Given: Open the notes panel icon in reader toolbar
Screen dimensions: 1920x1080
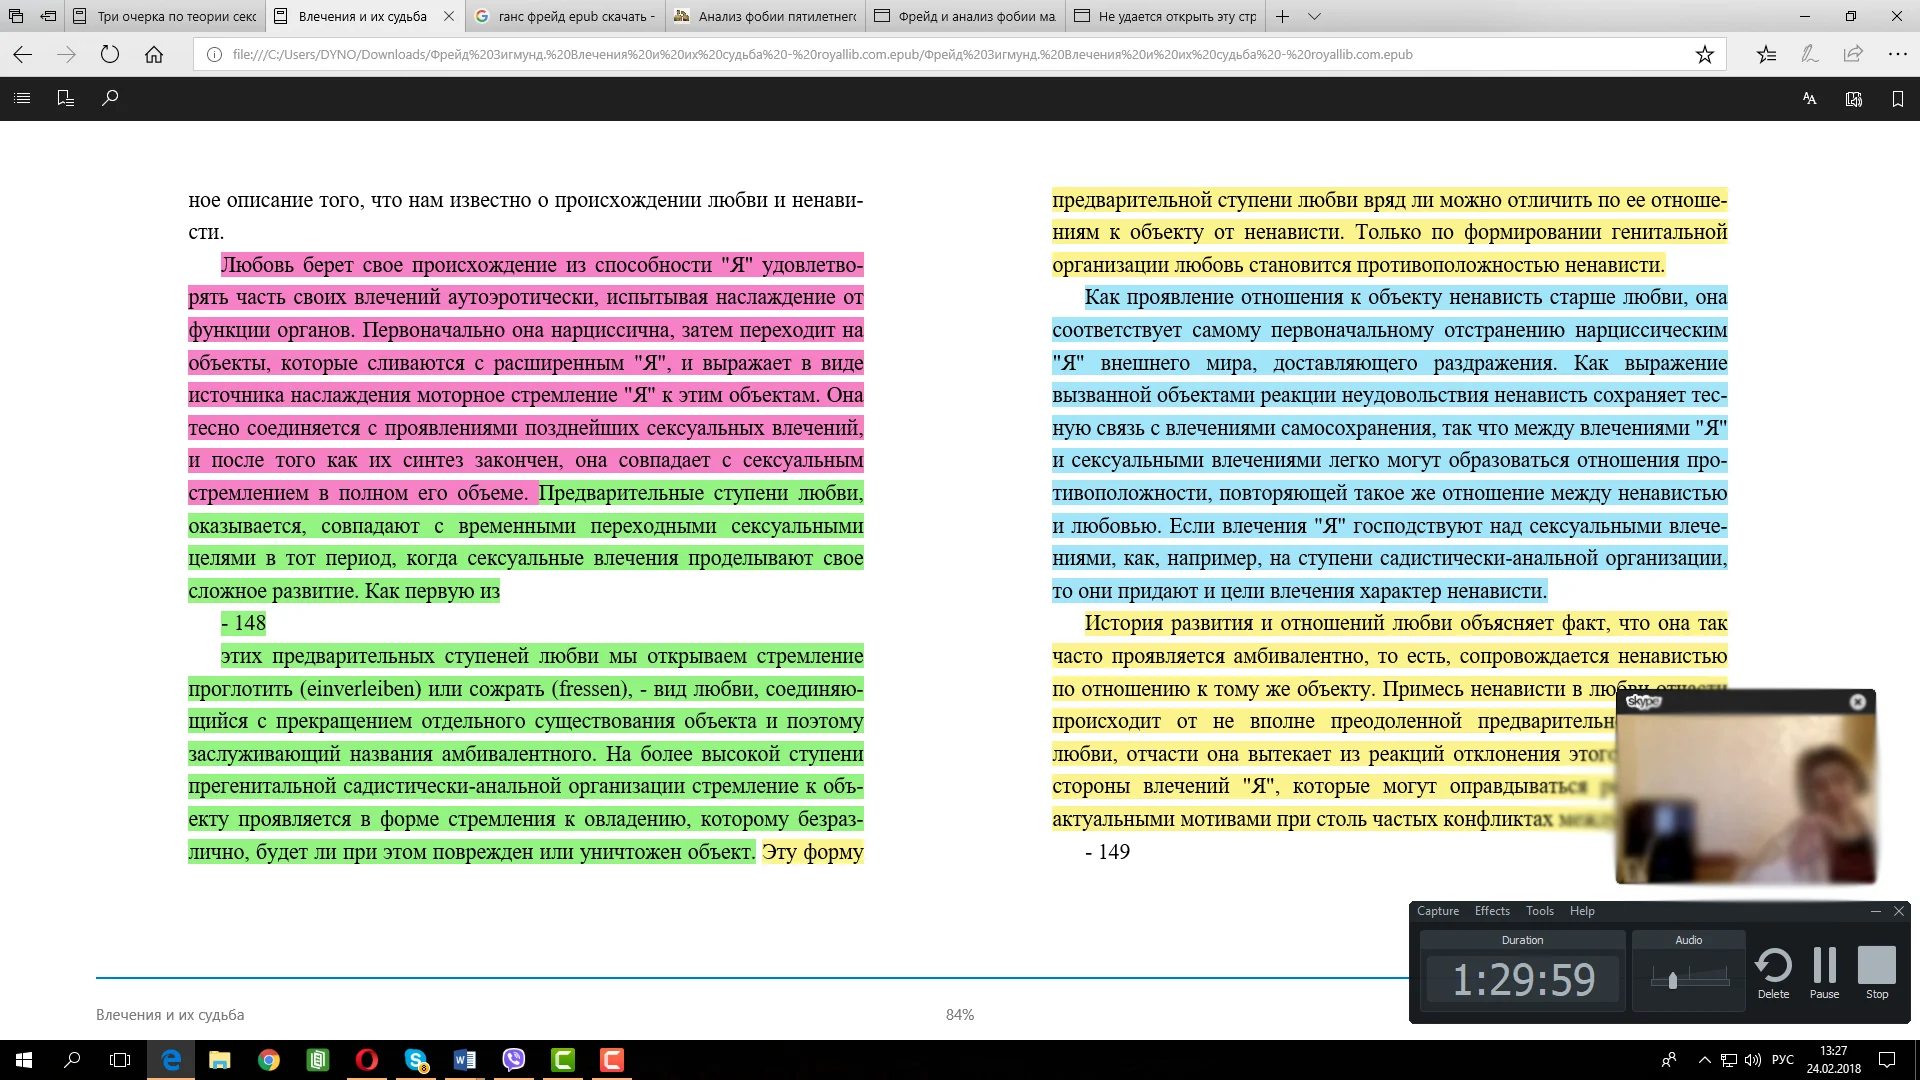Looking at the screenshot, I should pos(66,98).
